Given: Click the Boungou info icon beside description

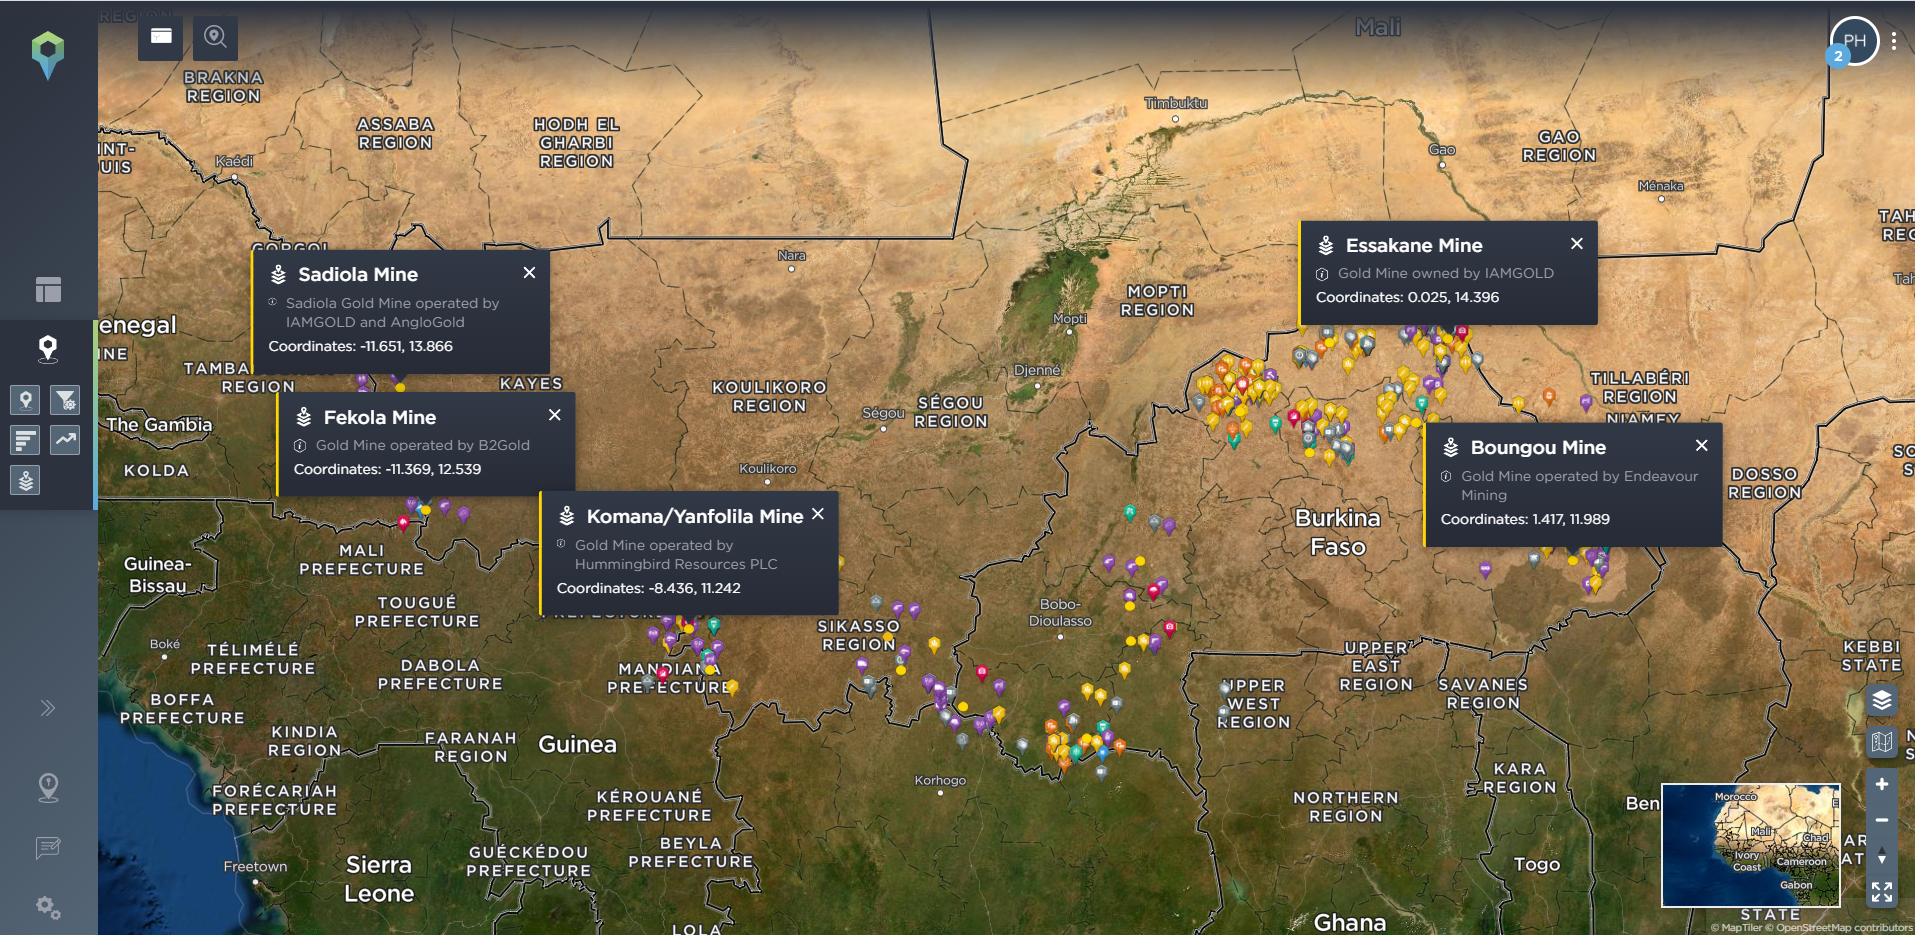Looking at the screenshot, I should click(1446, 476).
